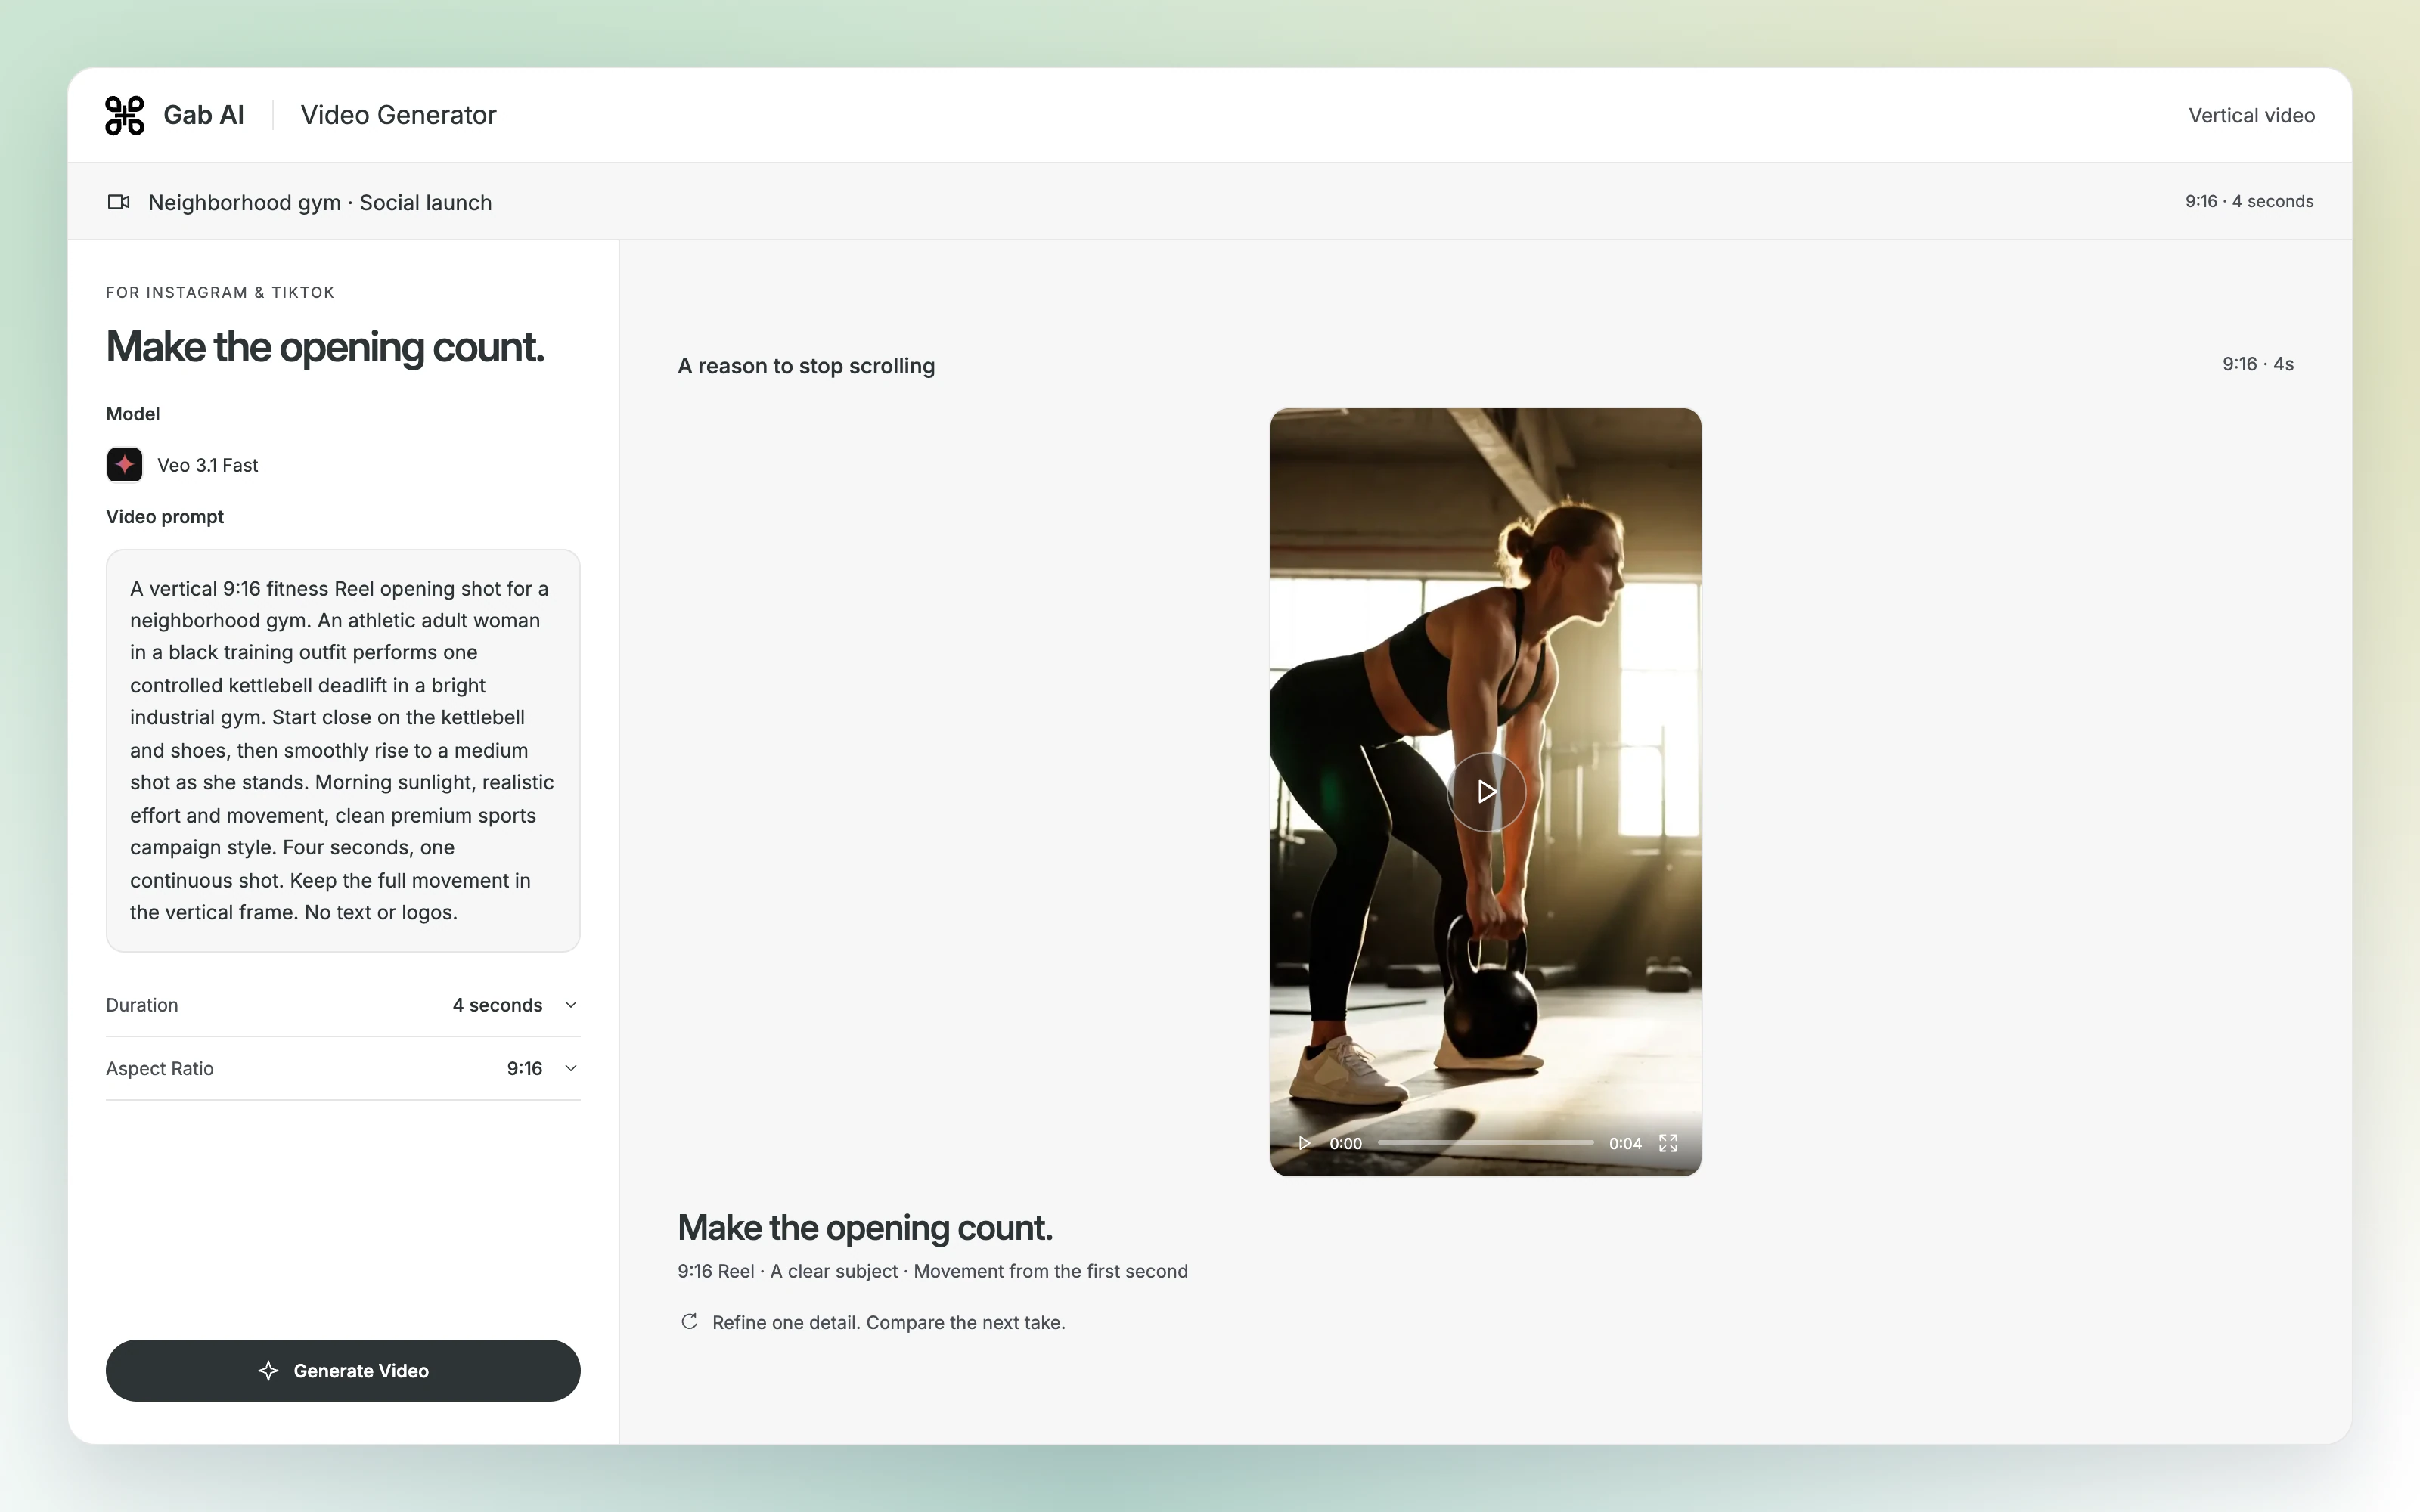Click the 0:04 video duration timestamp
Viewport: 2420px width, 1512px height.
(x=1625, y=1143)
